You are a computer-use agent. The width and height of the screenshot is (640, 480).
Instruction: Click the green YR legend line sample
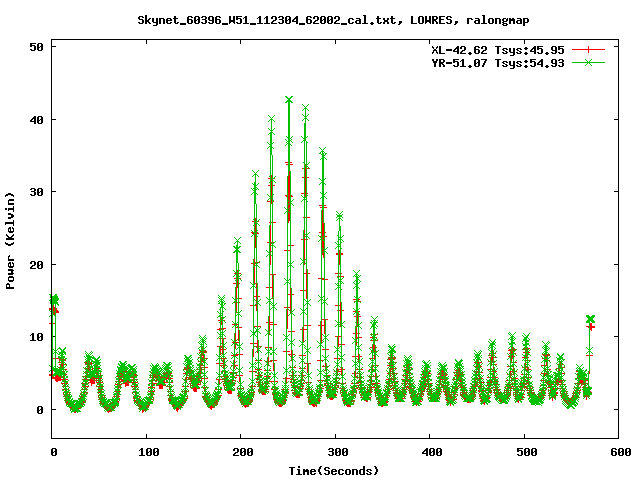pos(588,62)
